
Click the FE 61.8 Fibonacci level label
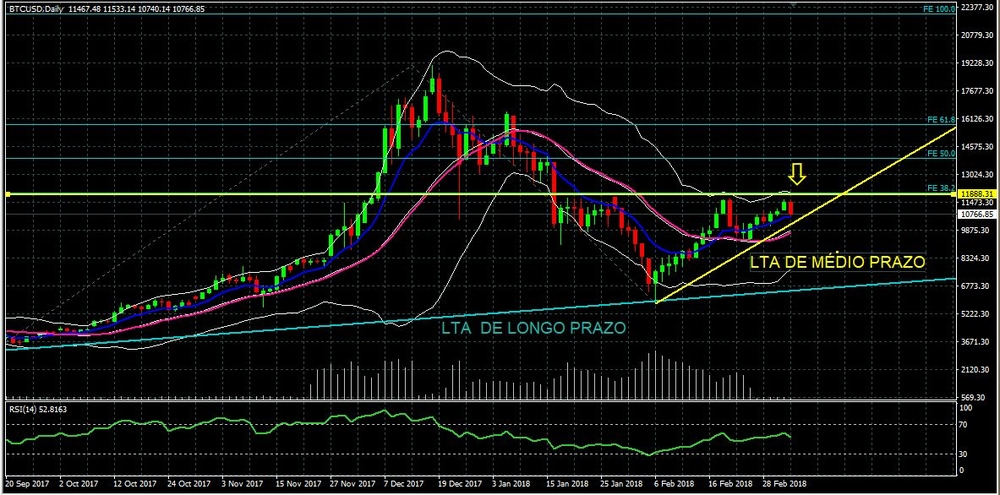coord(941,120)
